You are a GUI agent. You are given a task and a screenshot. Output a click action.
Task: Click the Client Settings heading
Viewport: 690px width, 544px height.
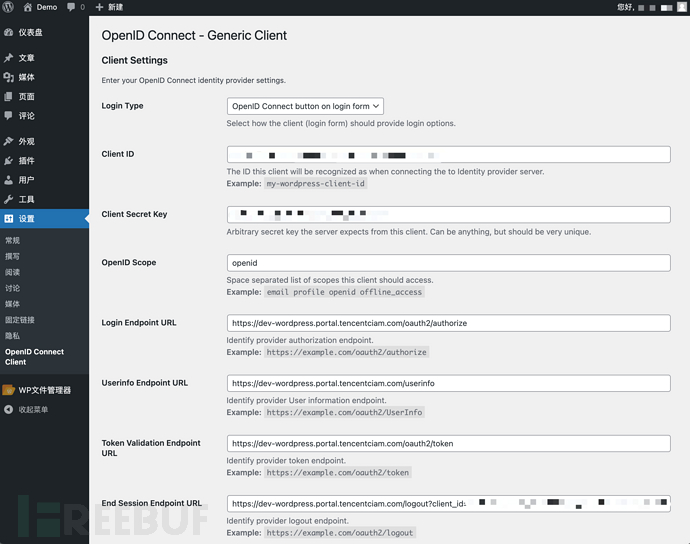135,60
